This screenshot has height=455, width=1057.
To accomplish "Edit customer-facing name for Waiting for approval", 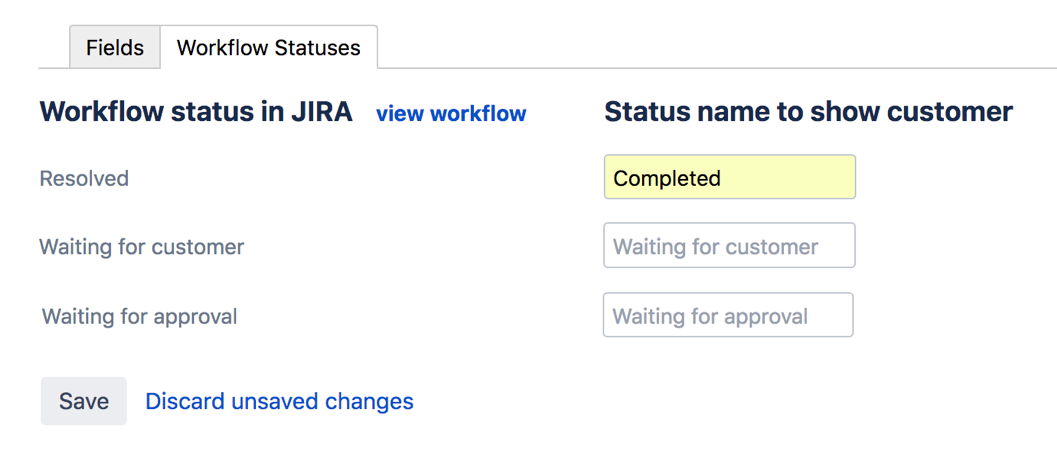I will click(x=728, y=316).
